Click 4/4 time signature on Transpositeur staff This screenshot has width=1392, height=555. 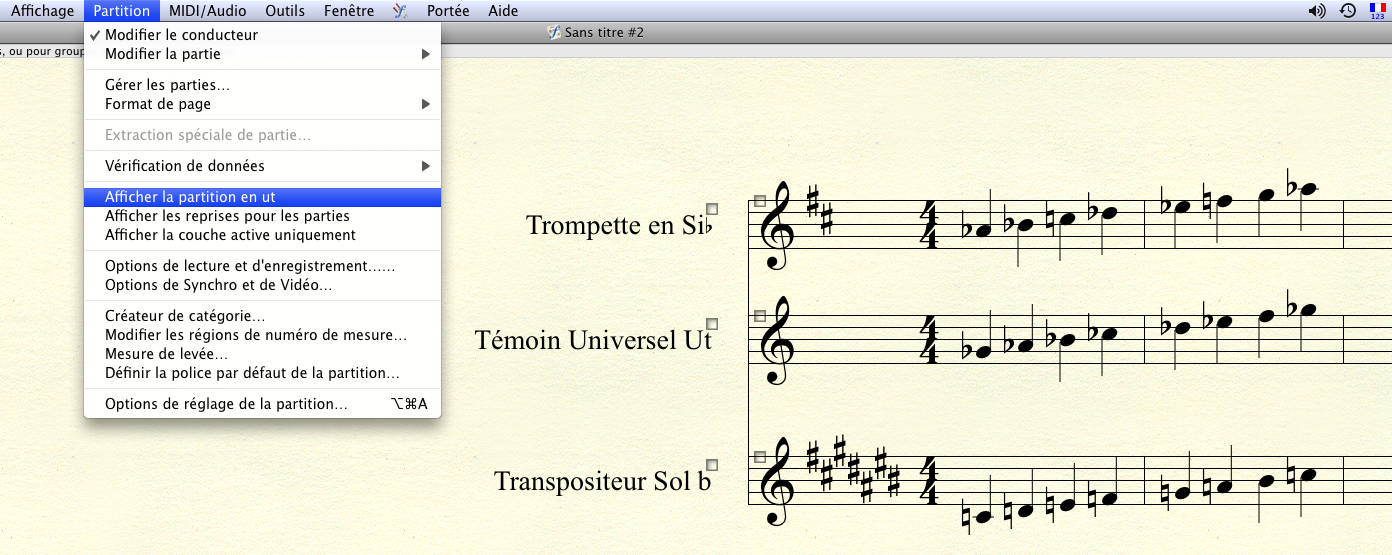930,482
